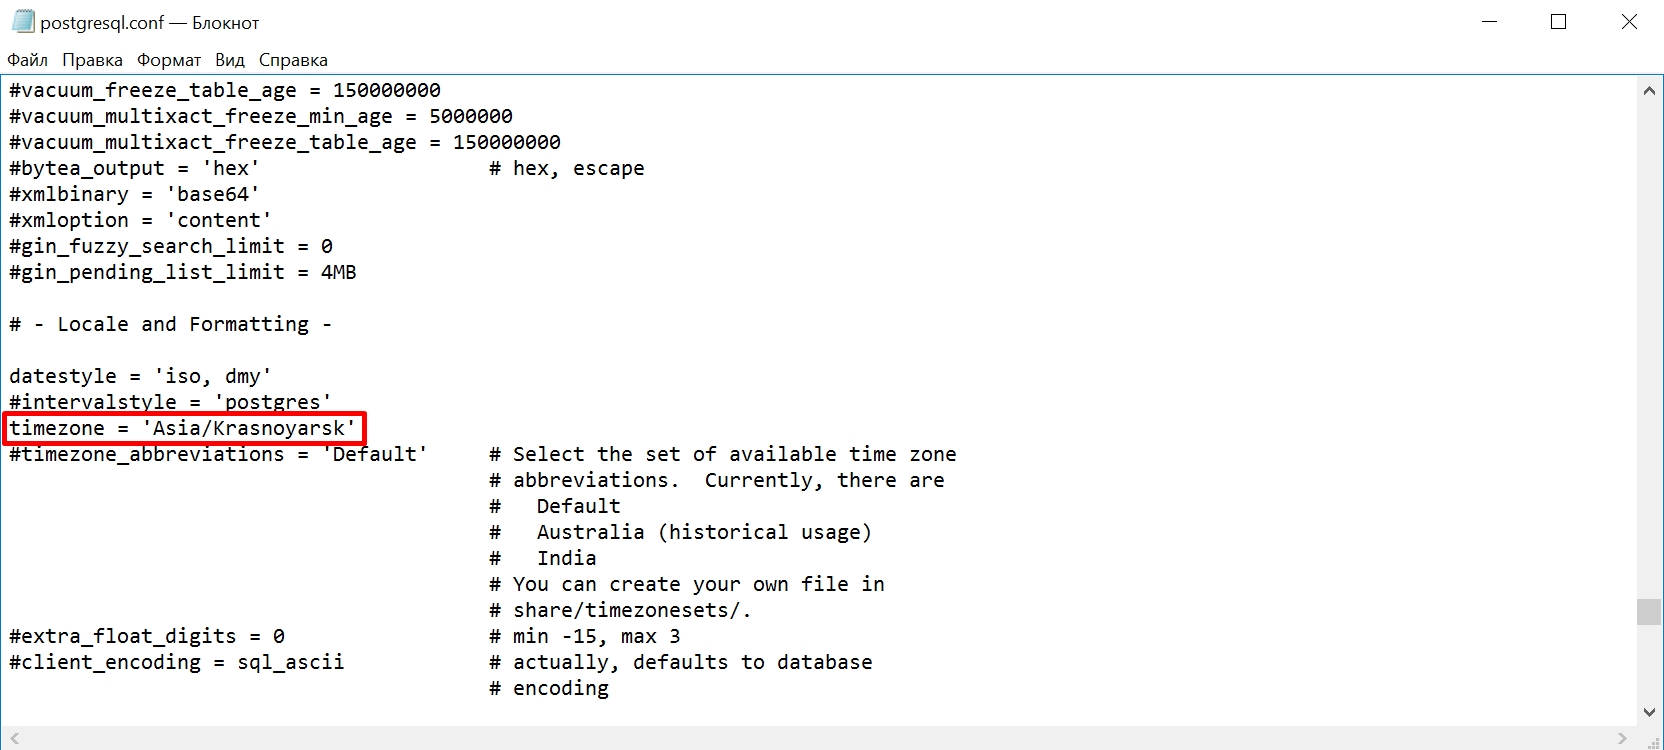The image size is (1664, 750).
Task: Click the line #gin_pending_list_limit = 4MB
Action: 183,272
